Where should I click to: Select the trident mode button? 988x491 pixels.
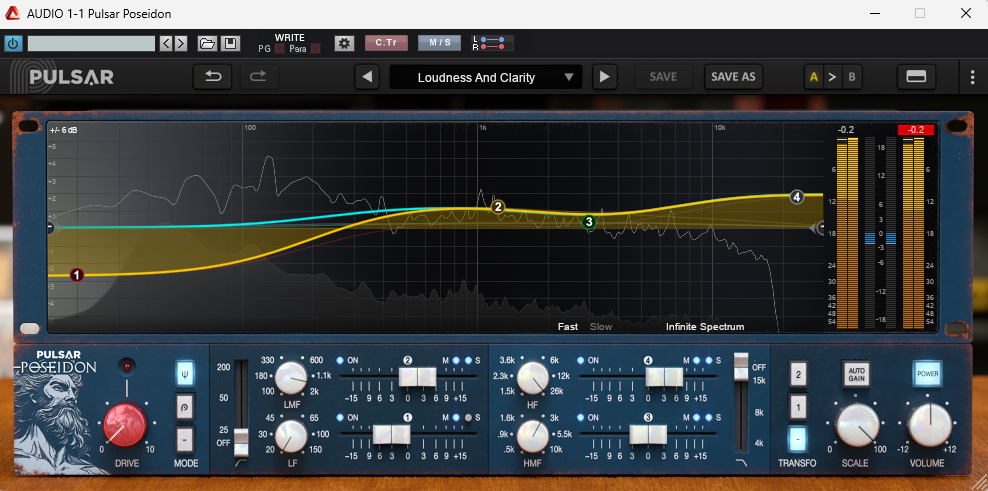[x=185, y=374]
